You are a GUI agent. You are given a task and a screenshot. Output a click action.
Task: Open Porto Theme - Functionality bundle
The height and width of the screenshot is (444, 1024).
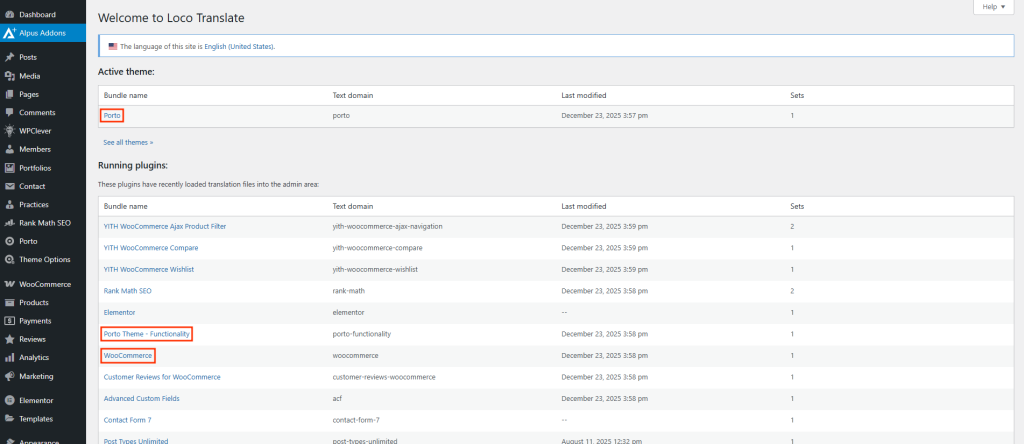tap(146, 333)
